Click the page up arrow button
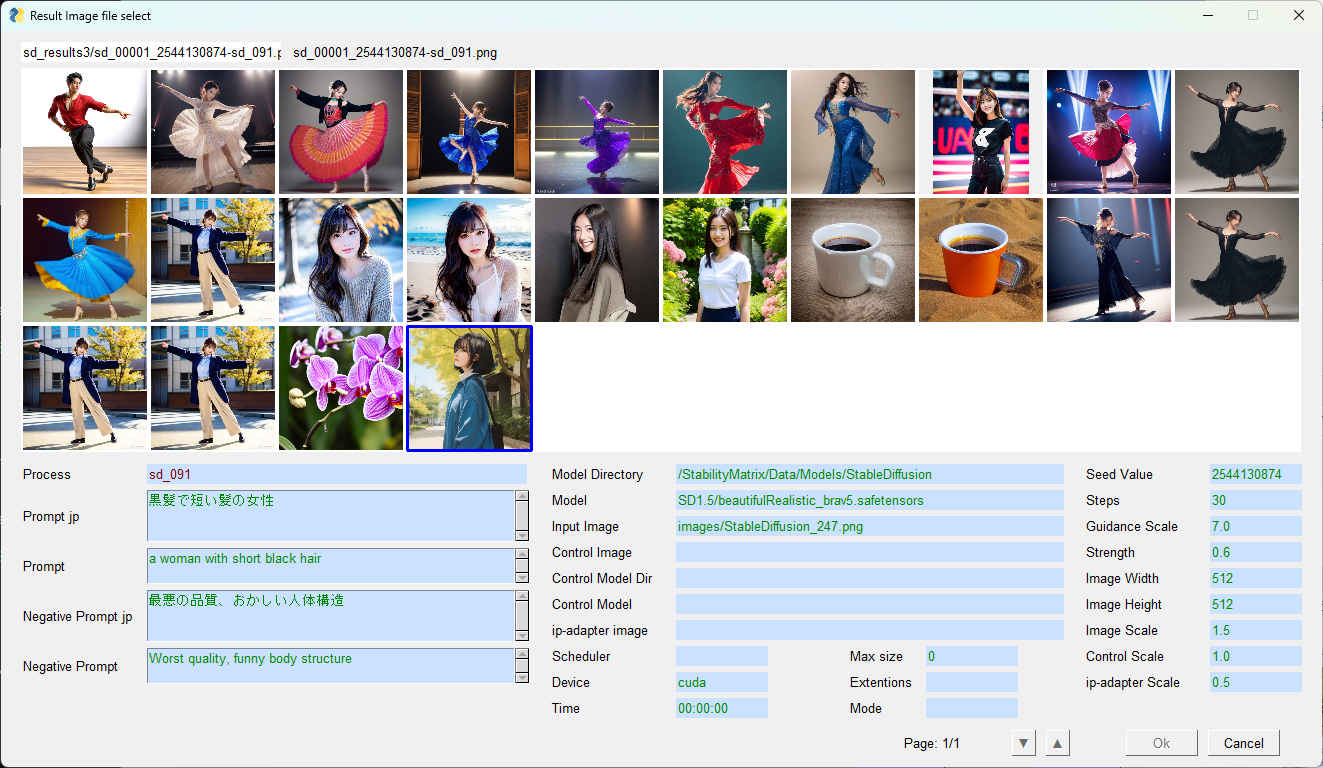 pos(1058,743)
